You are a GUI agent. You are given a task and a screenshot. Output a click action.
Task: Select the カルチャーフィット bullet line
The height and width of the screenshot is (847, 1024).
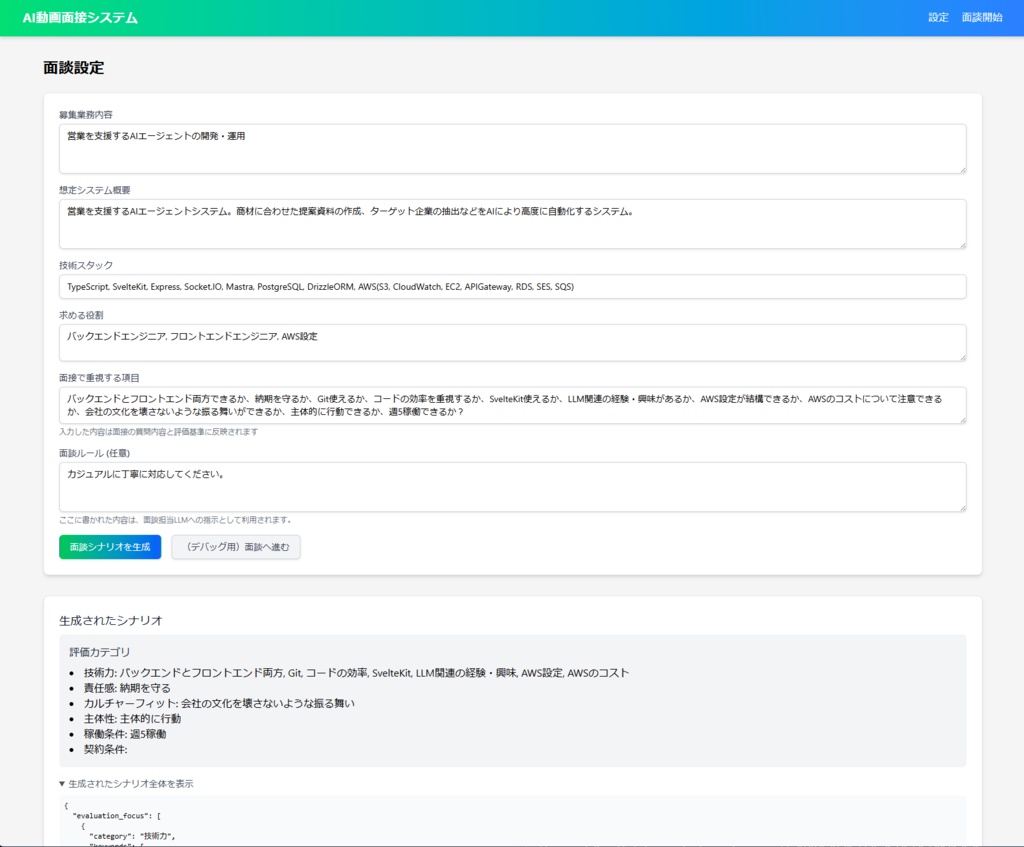coord(219,703)
